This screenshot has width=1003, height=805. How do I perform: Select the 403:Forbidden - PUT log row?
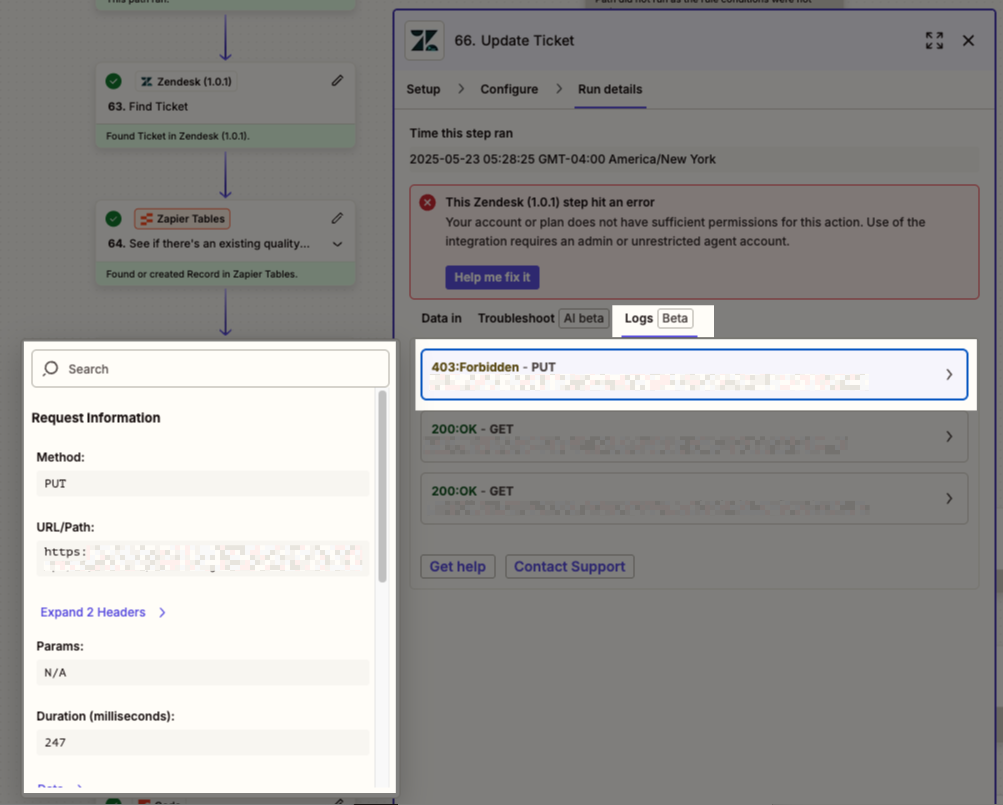pos(694,374)
